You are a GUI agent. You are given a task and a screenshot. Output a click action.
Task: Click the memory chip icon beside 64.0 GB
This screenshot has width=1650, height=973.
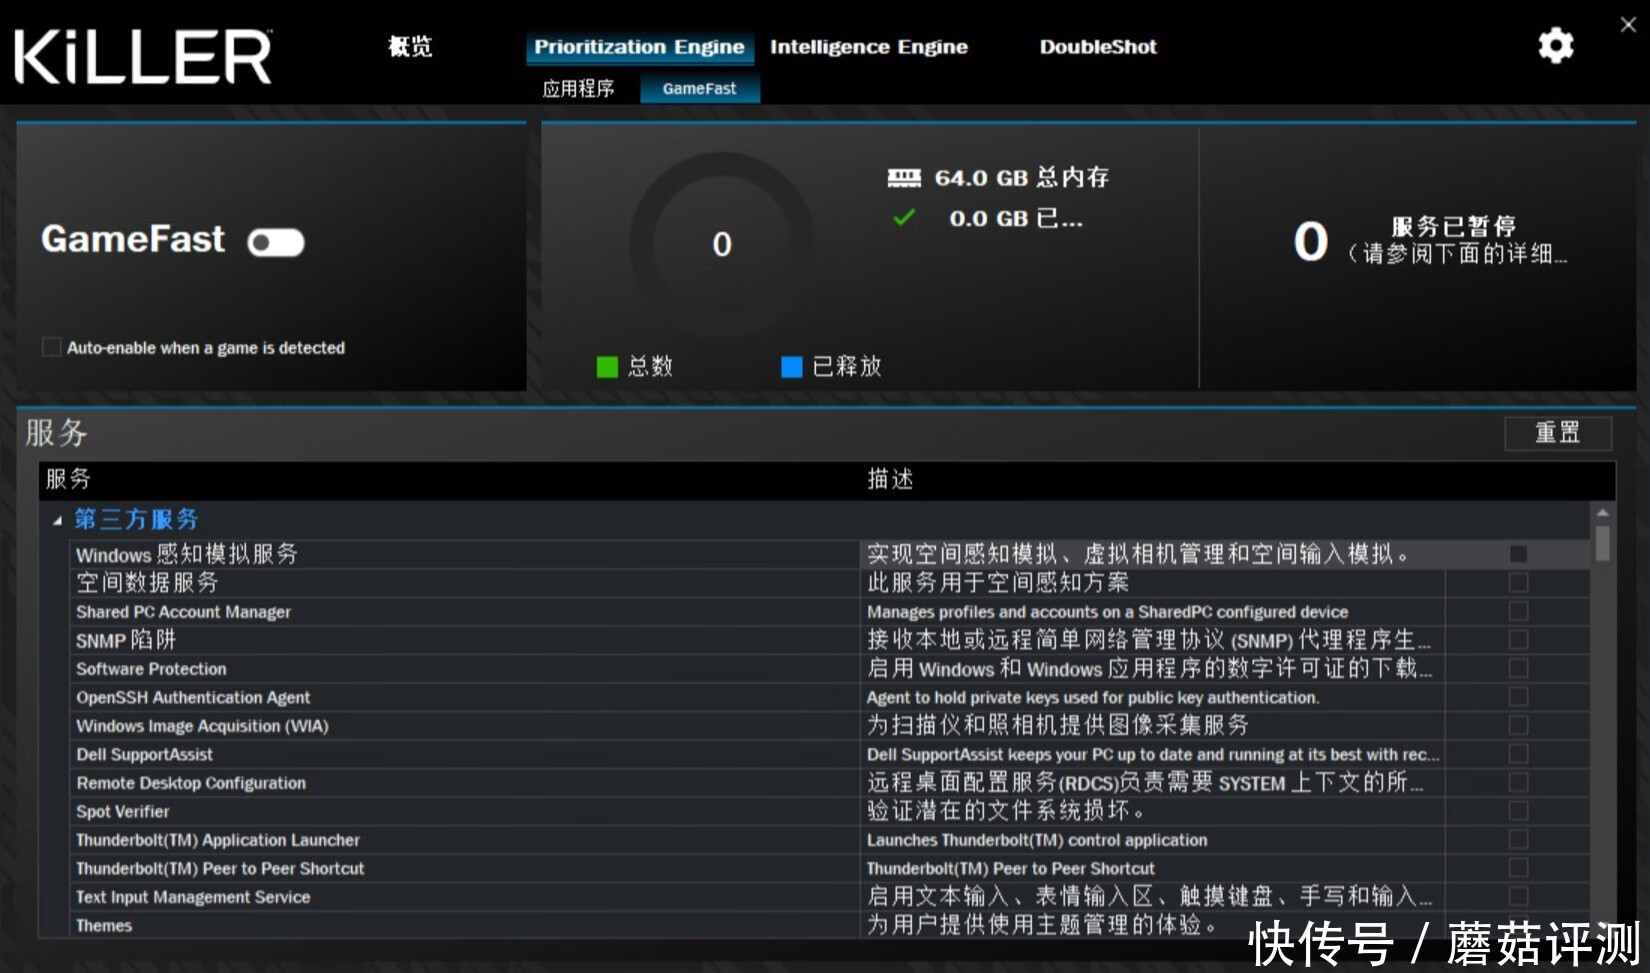point(904,178)
